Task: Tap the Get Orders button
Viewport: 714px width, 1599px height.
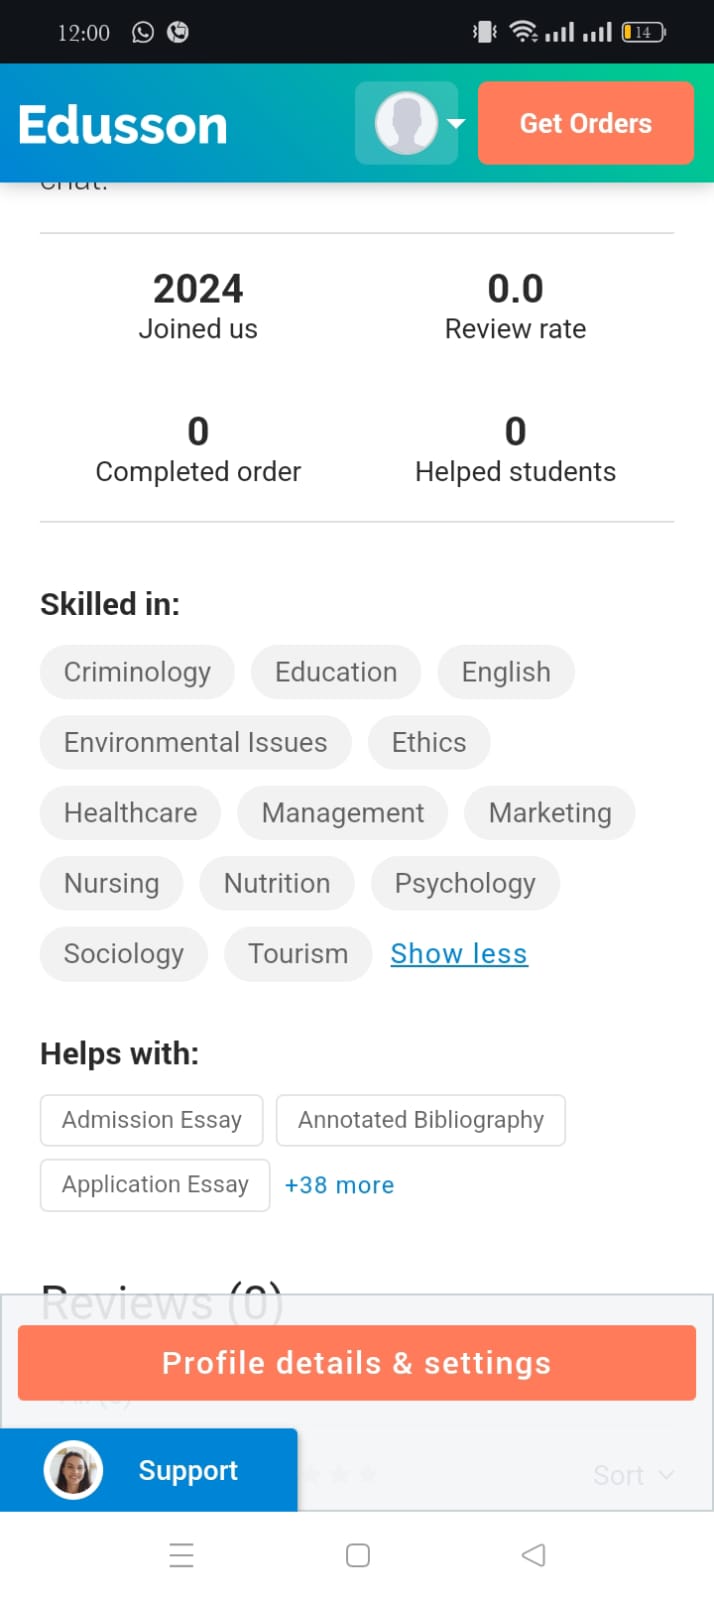Action: click(585, 123)
